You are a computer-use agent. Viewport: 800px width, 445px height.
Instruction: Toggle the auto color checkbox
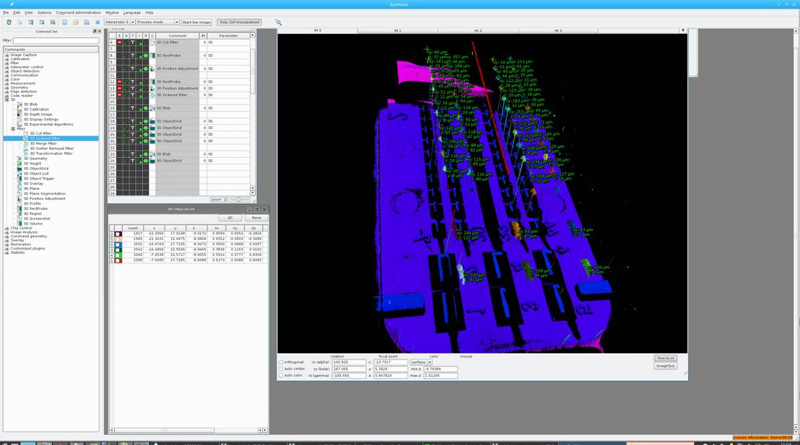[x=281, y=376]
